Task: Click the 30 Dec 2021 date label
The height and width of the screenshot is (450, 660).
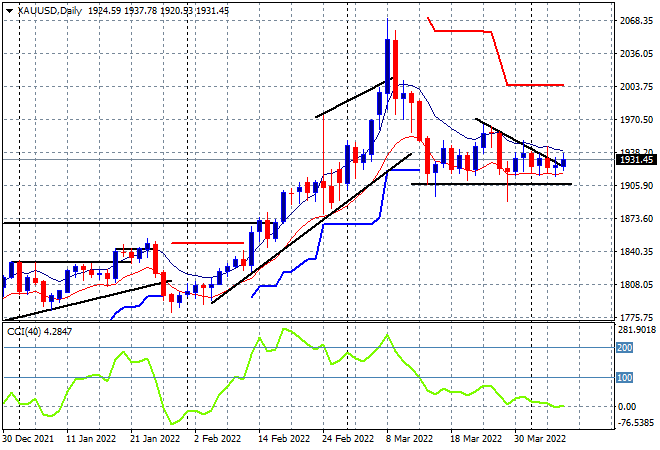Action: [28, 439]
